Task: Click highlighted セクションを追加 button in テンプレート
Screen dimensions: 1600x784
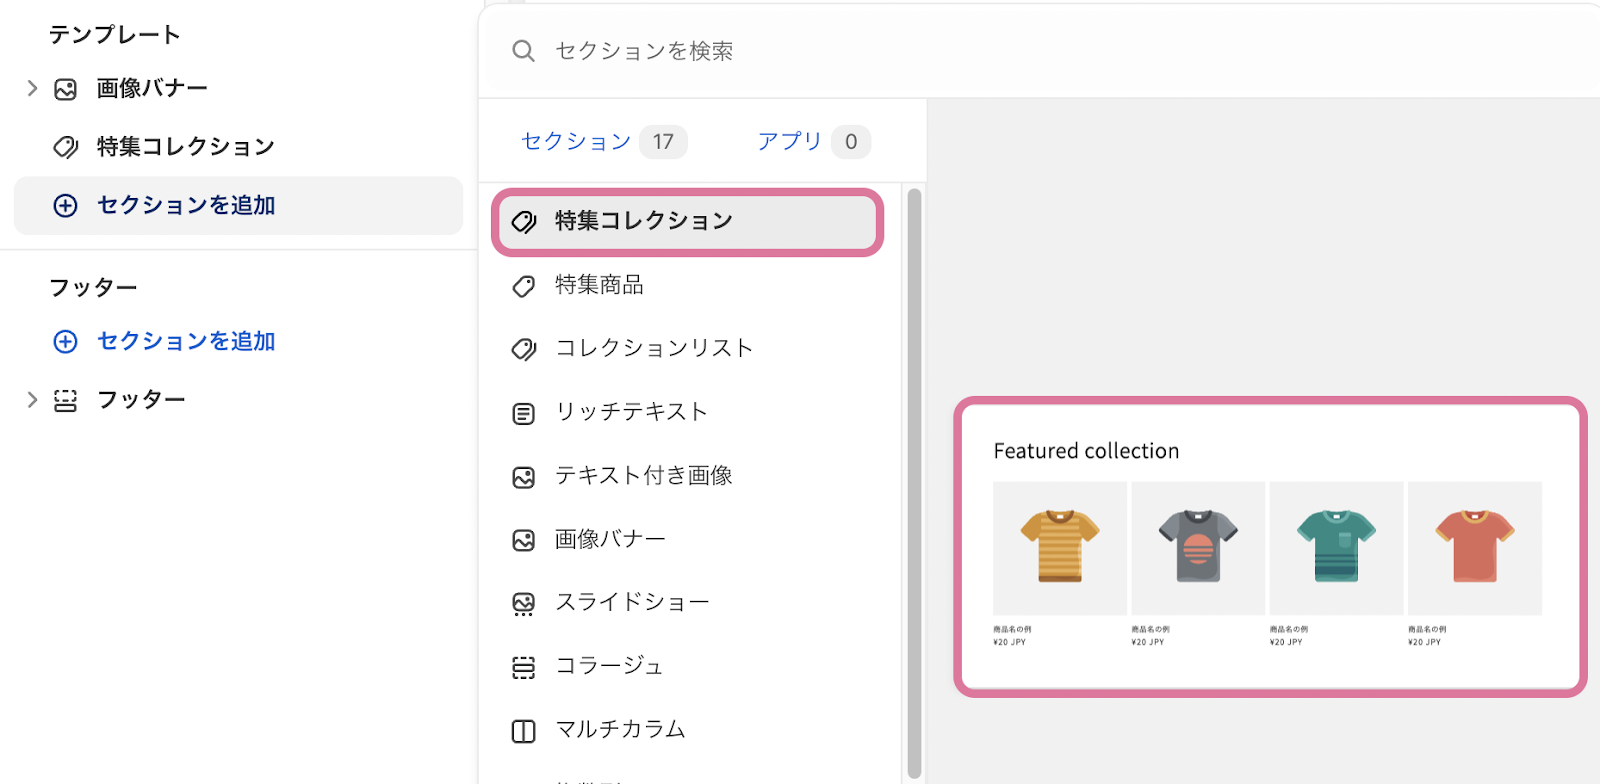Action: pyautogui.click(x=238, y=206)
